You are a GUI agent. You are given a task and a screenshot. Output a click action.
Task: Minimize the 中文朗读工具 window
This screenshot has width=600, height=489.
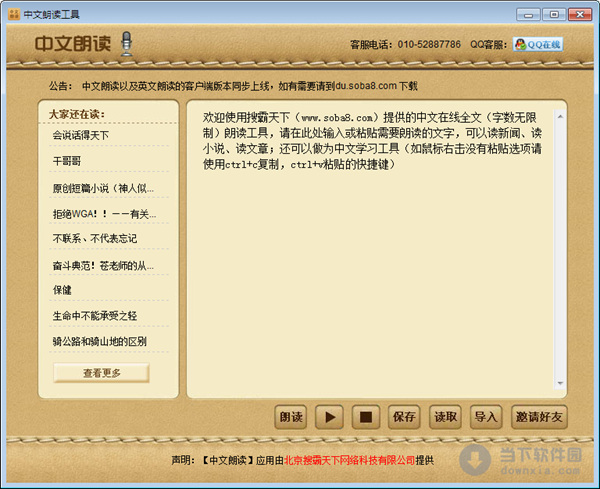(x=528, y=15)
